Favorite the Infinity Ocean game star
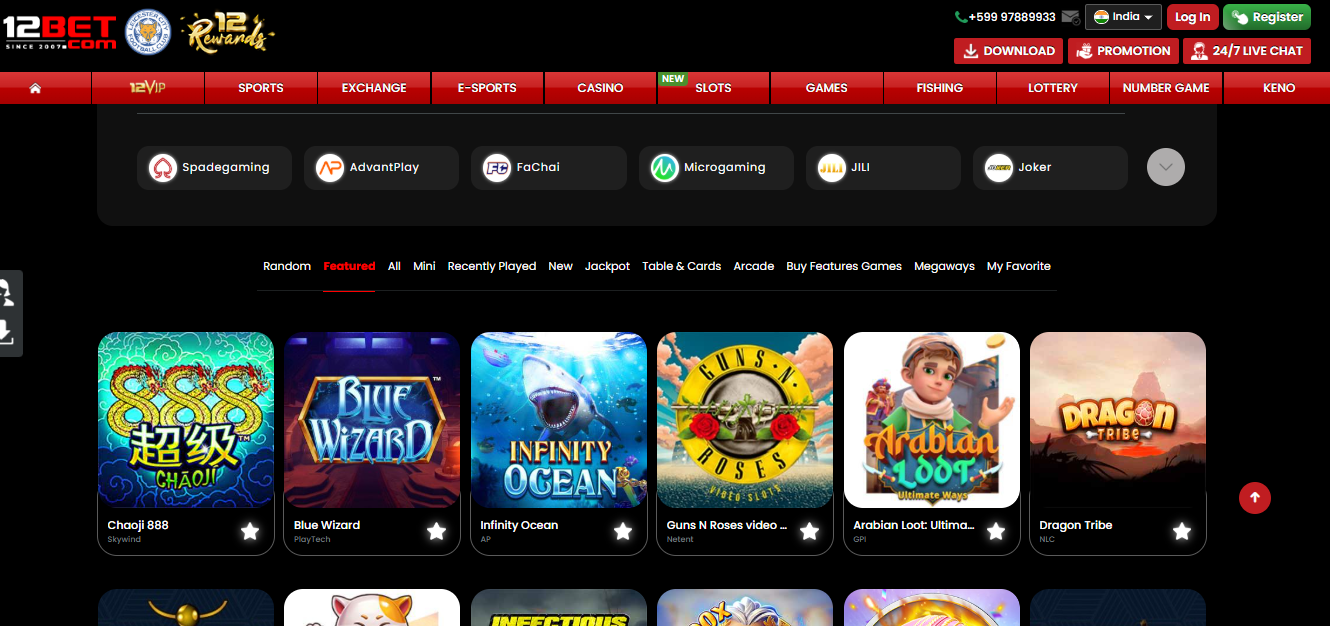This screenshot has width=1330, height=626. pos(623,531)
